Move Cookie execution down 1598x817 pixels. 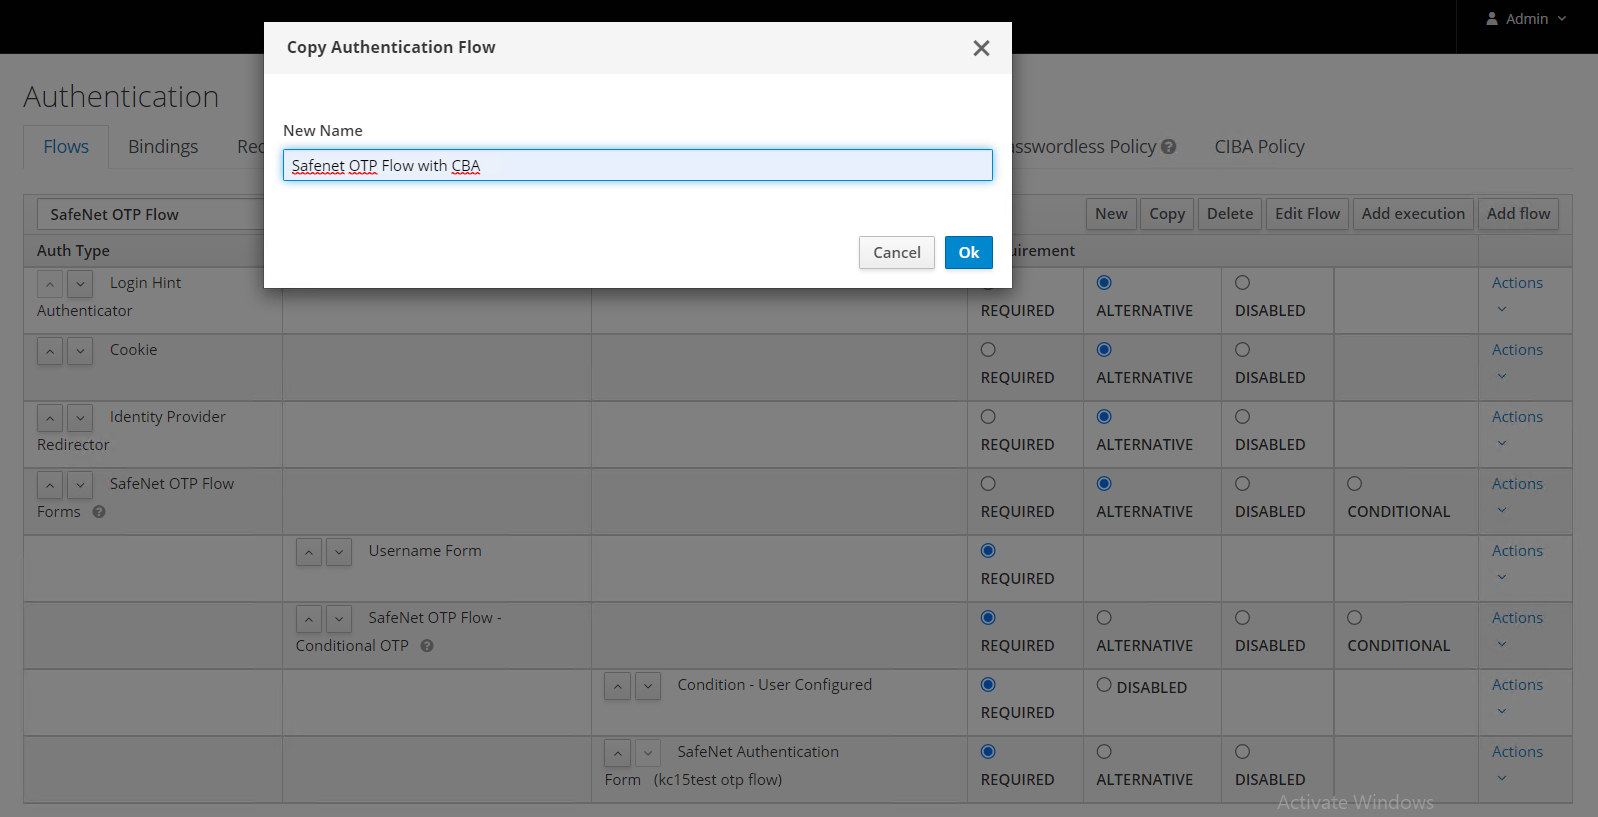click(80, 351)
